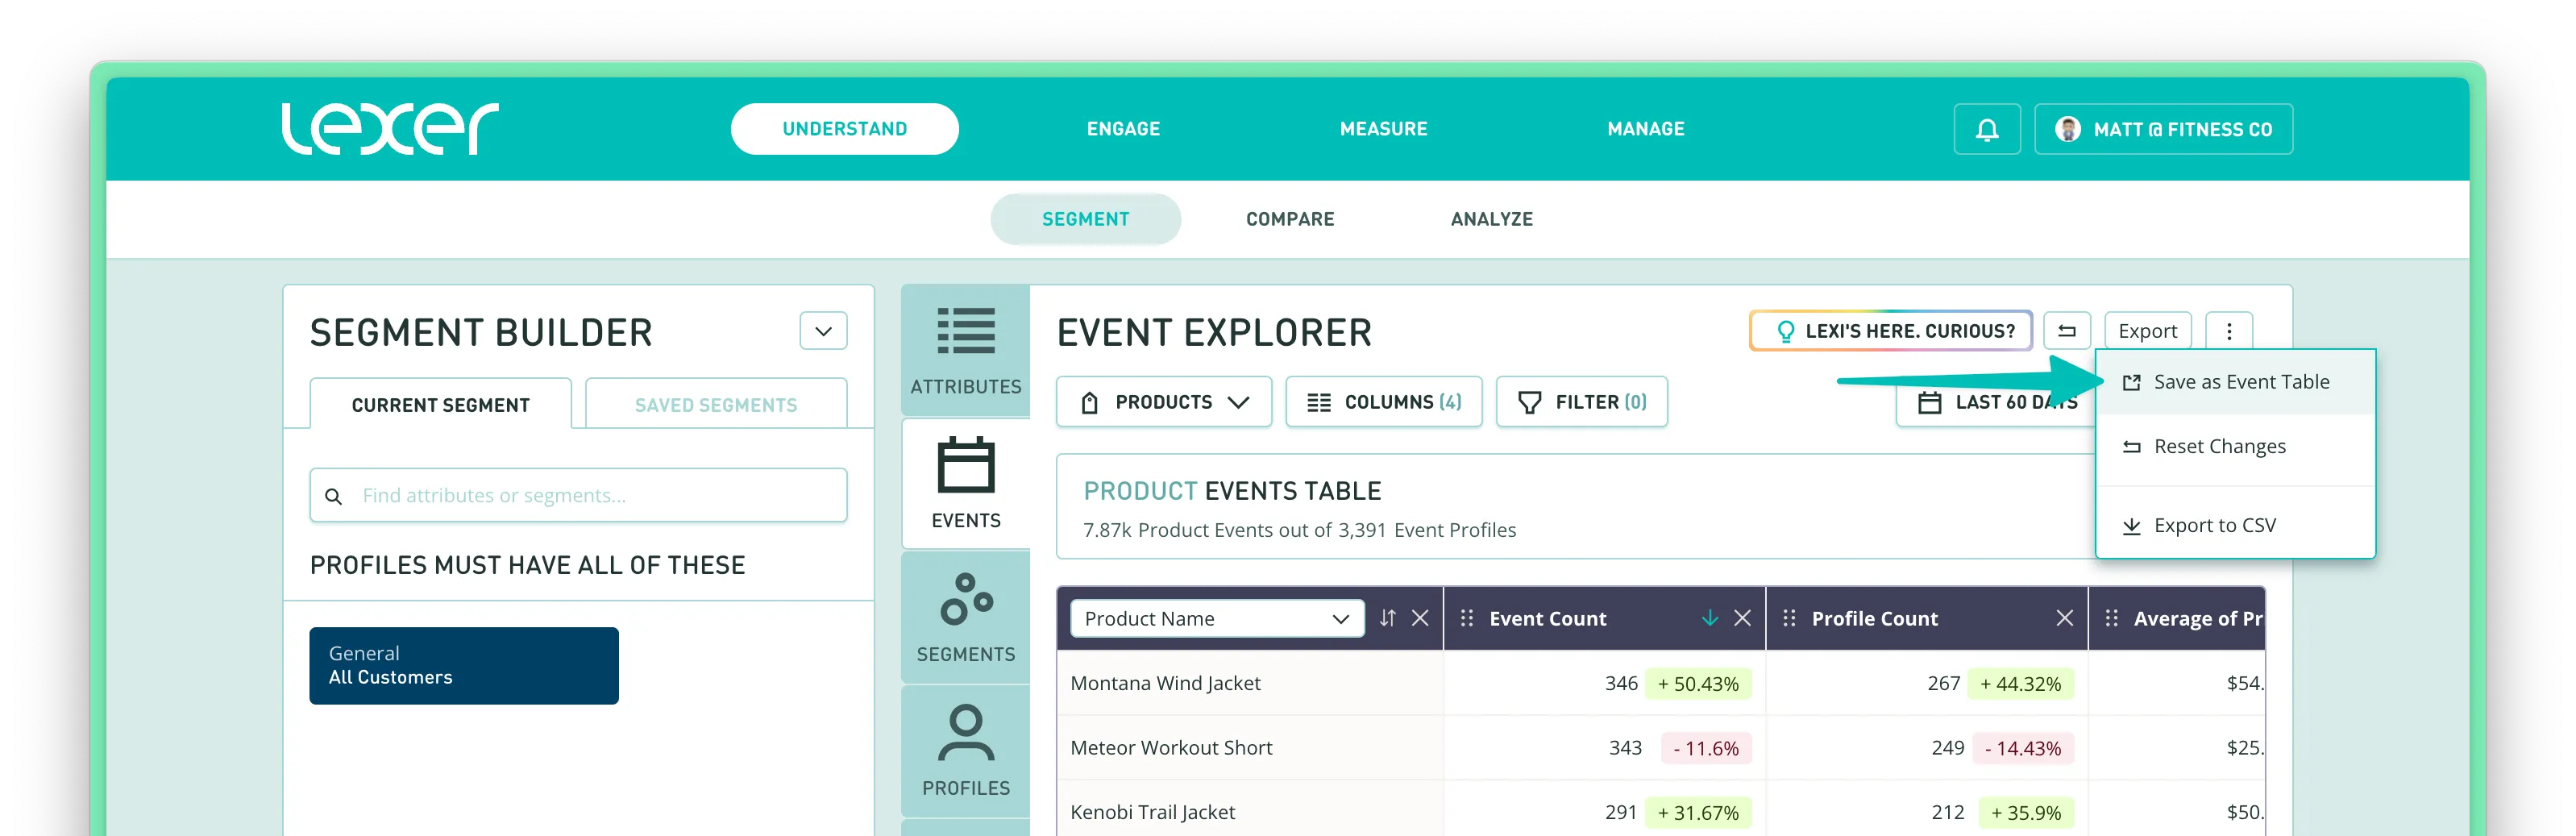
Task: Click the reset icon button beside Export
Action: (2066, 331)
